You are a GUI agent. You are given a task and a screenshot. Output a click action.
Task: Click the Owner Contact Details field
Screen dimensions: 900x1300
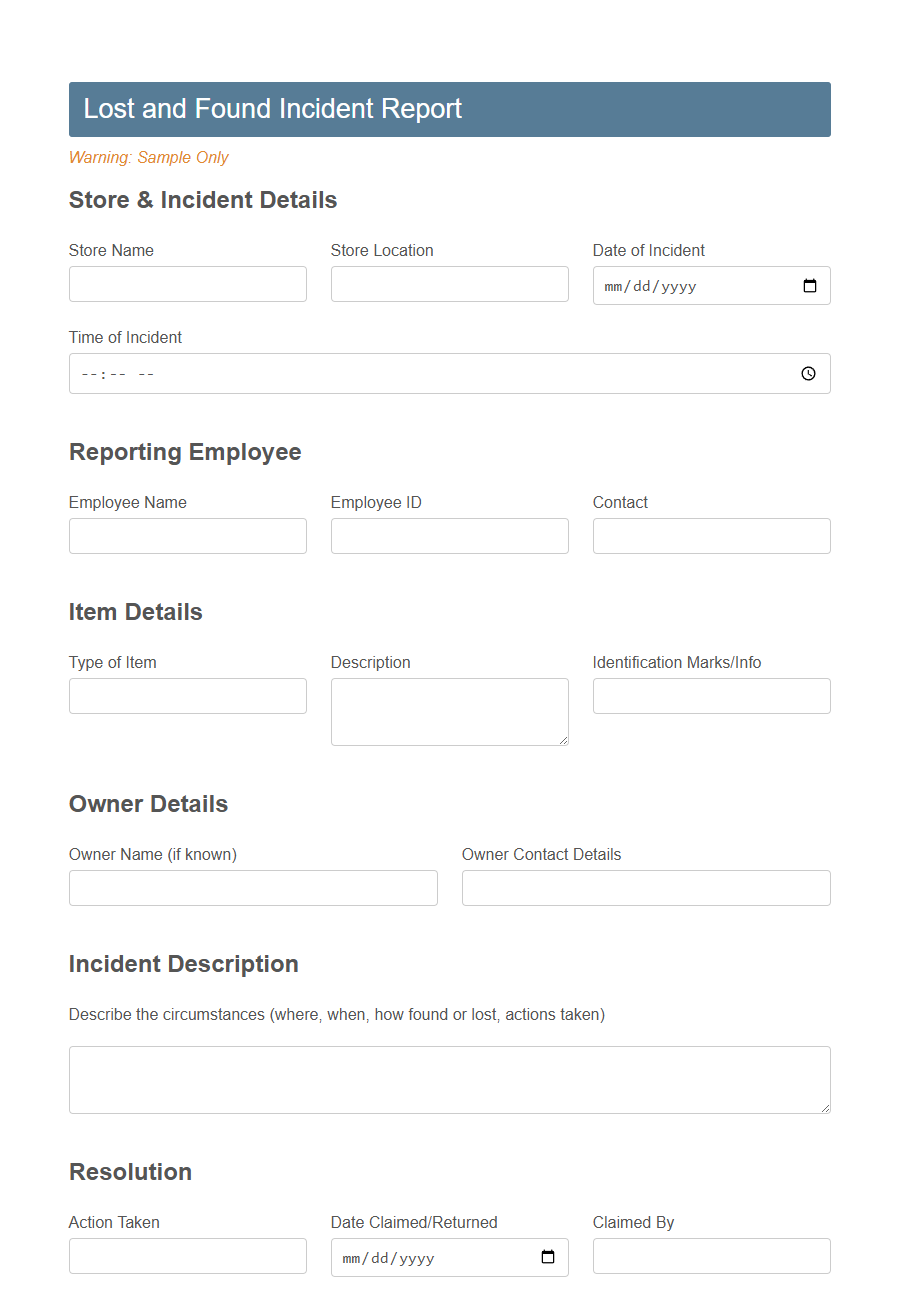(645, 888)
